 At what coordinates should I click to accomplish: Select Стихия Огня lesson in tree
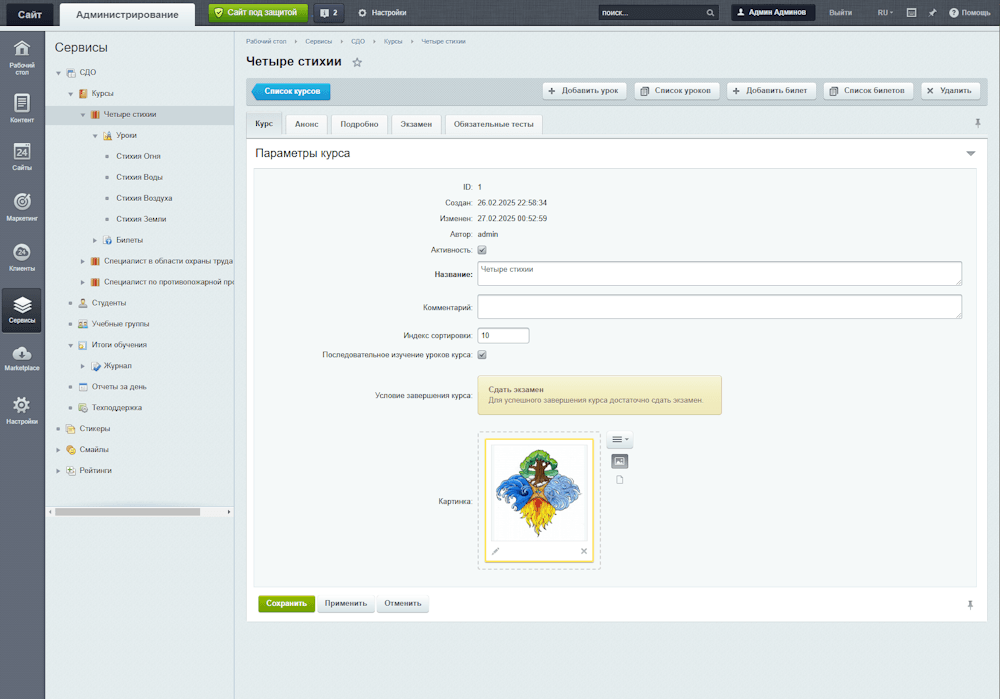[x=138, y=156]
